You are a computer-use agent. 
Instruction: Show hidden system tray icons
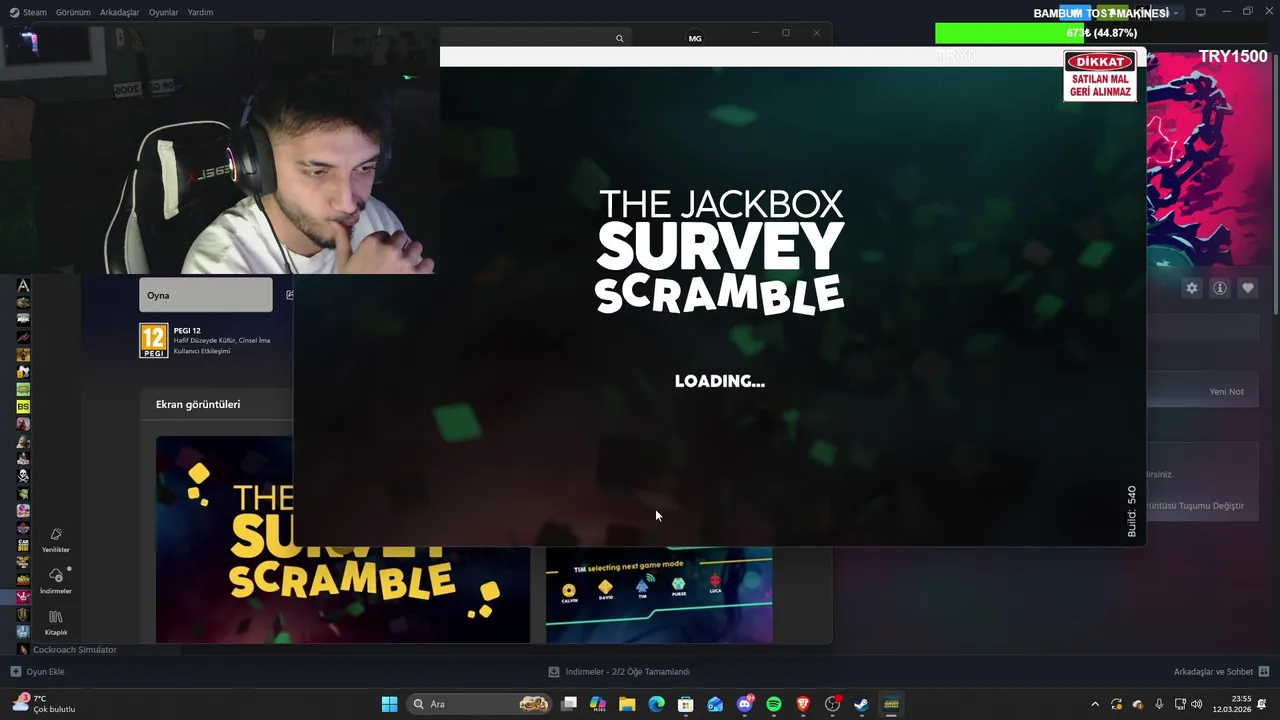(1095, 704)
